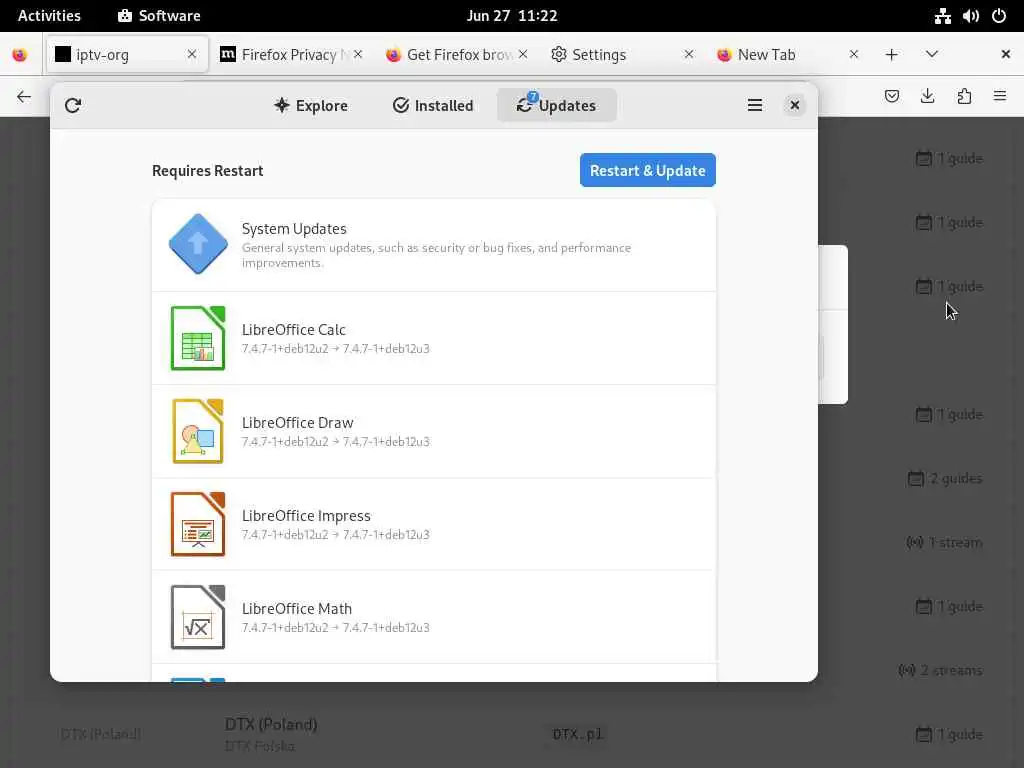1024x768 pixels.
Task: Click the DTX.pl id in Firefox page
Action: [577, 734]
